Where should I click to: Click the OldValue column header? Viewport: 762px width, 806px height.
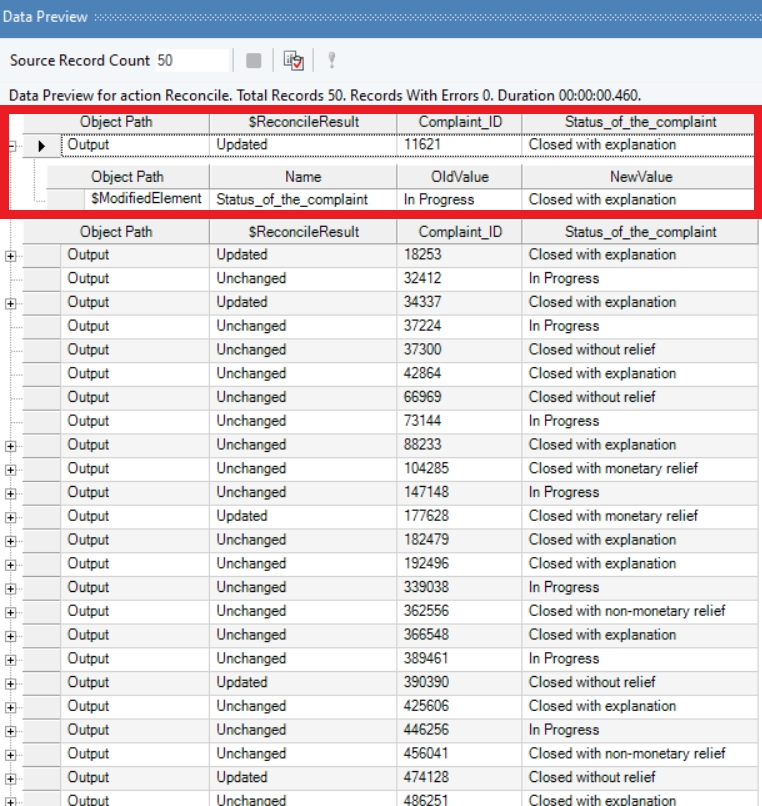pyautogui.click(x=459, y=177)
